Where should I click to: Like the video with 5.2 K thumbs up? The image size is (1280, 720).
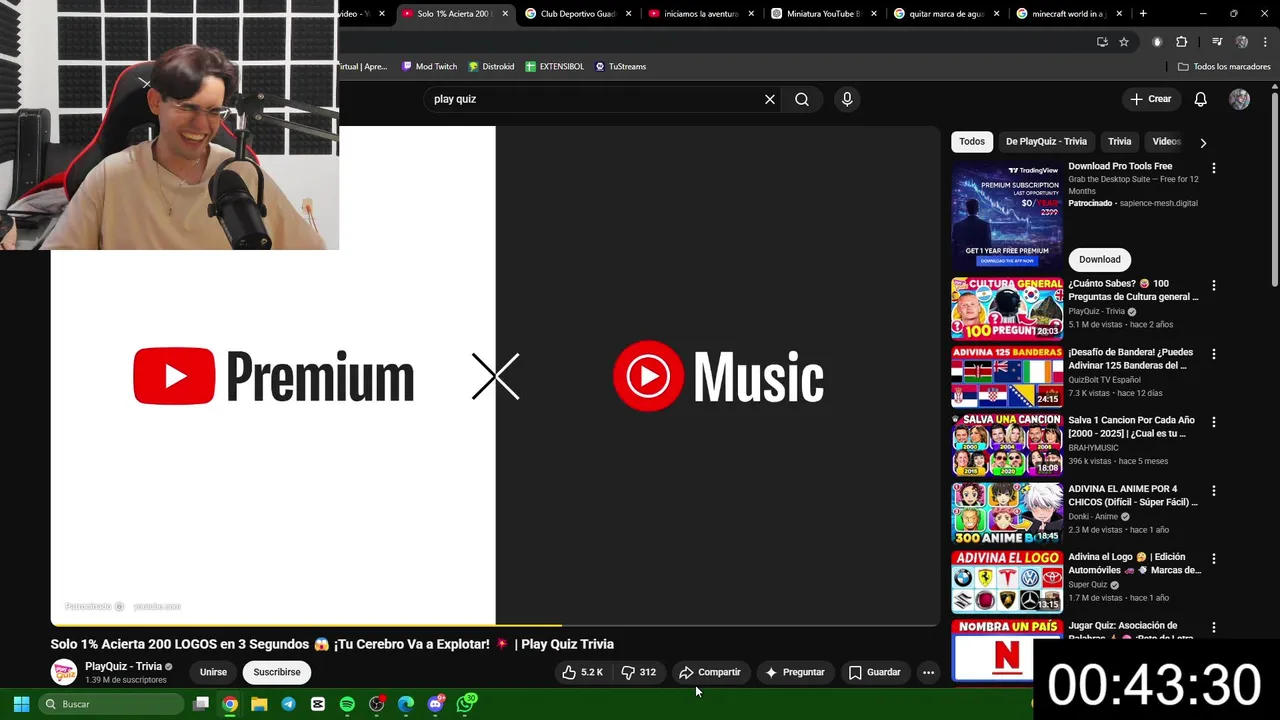click(x=582, y=672)
